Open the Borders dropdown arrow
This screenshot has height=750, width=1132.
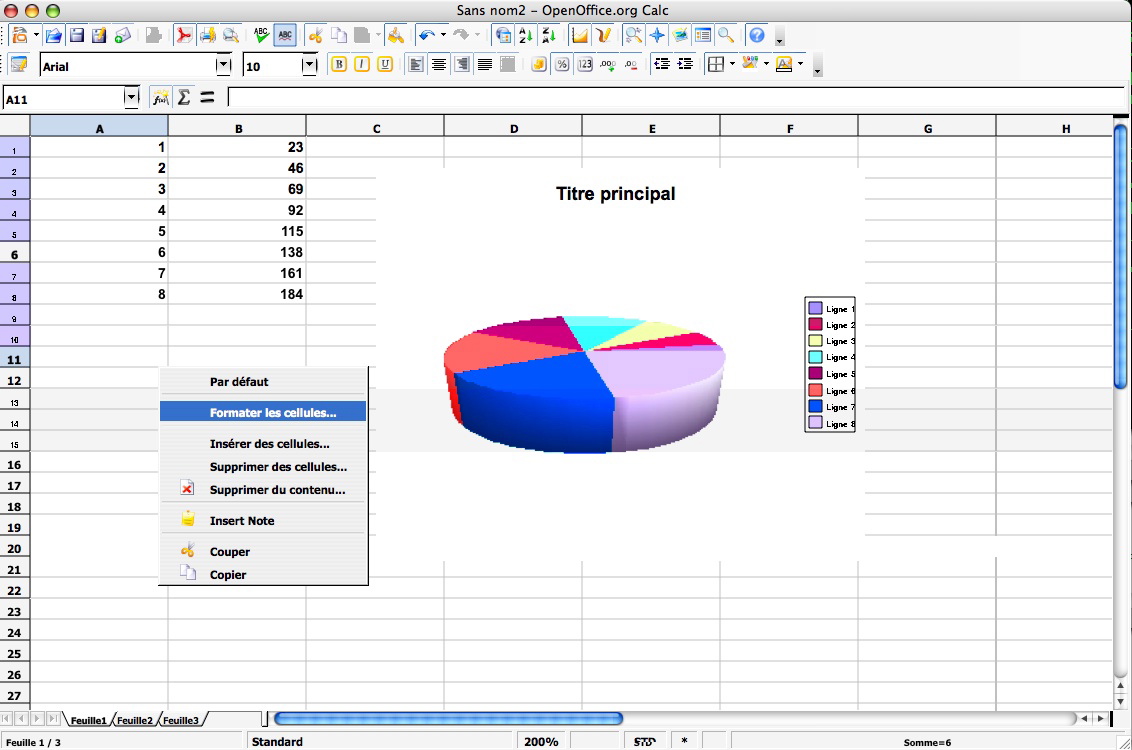click(733, 64)
